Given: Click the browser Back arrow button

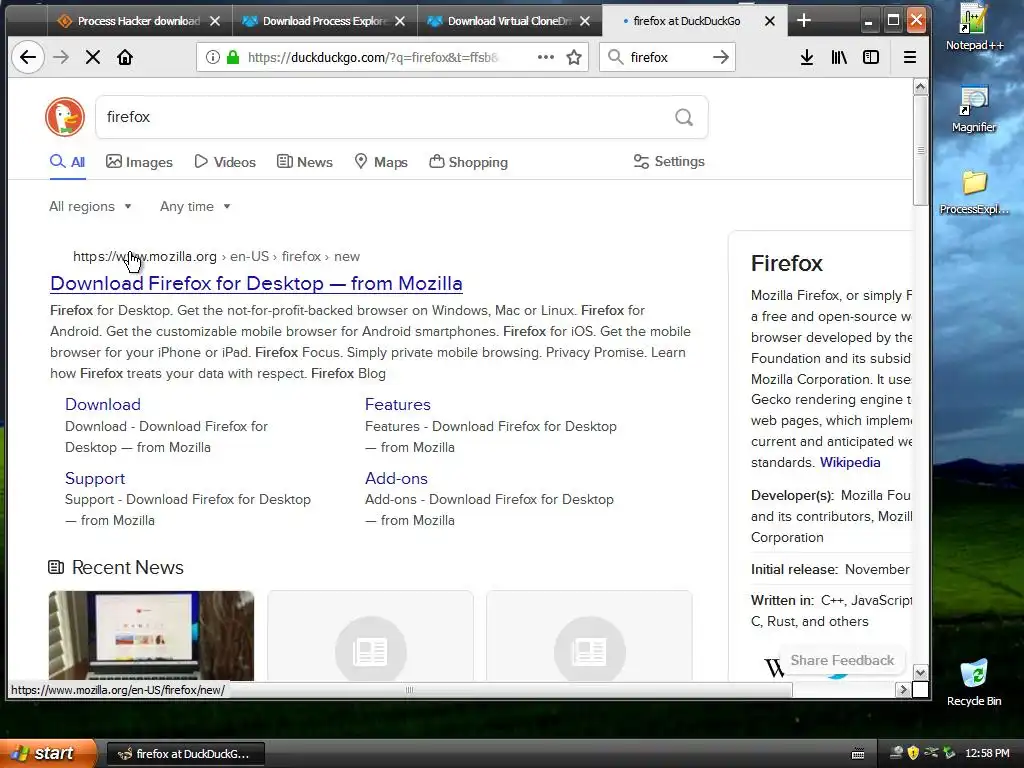Looking at the screenshot, I should (x=27, y=57).
